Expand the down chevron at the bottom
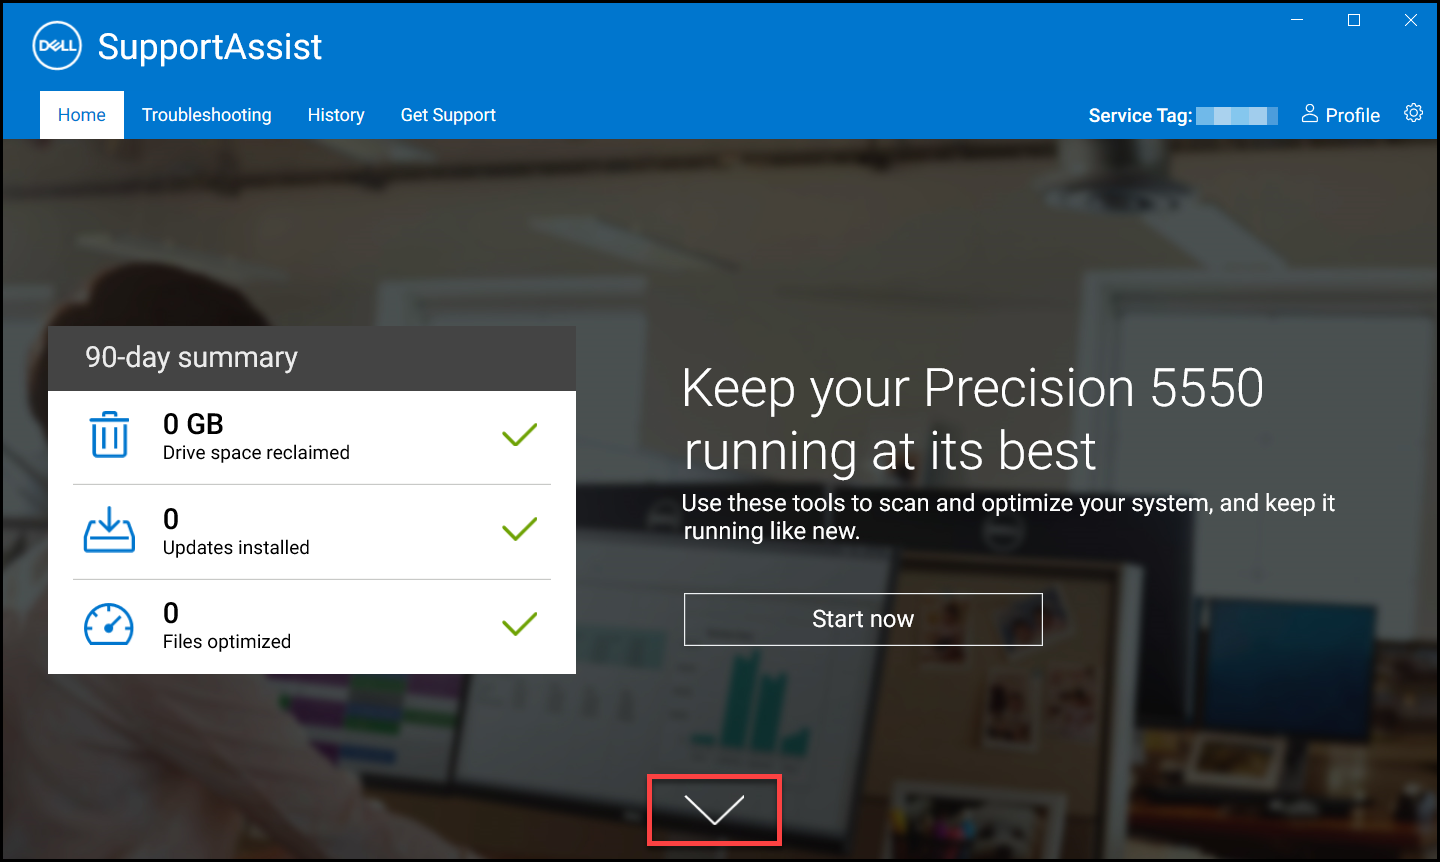The image size is (1440, 862). pos(714,810)
